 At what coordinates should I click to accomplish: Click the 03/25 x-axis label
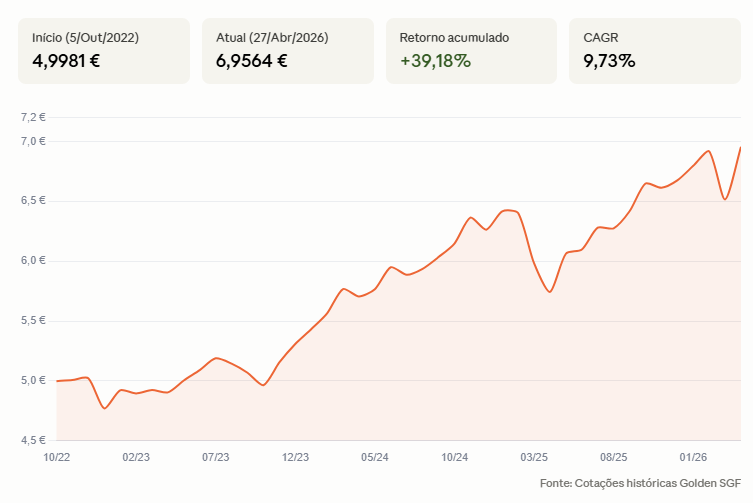tap(534, 457)
